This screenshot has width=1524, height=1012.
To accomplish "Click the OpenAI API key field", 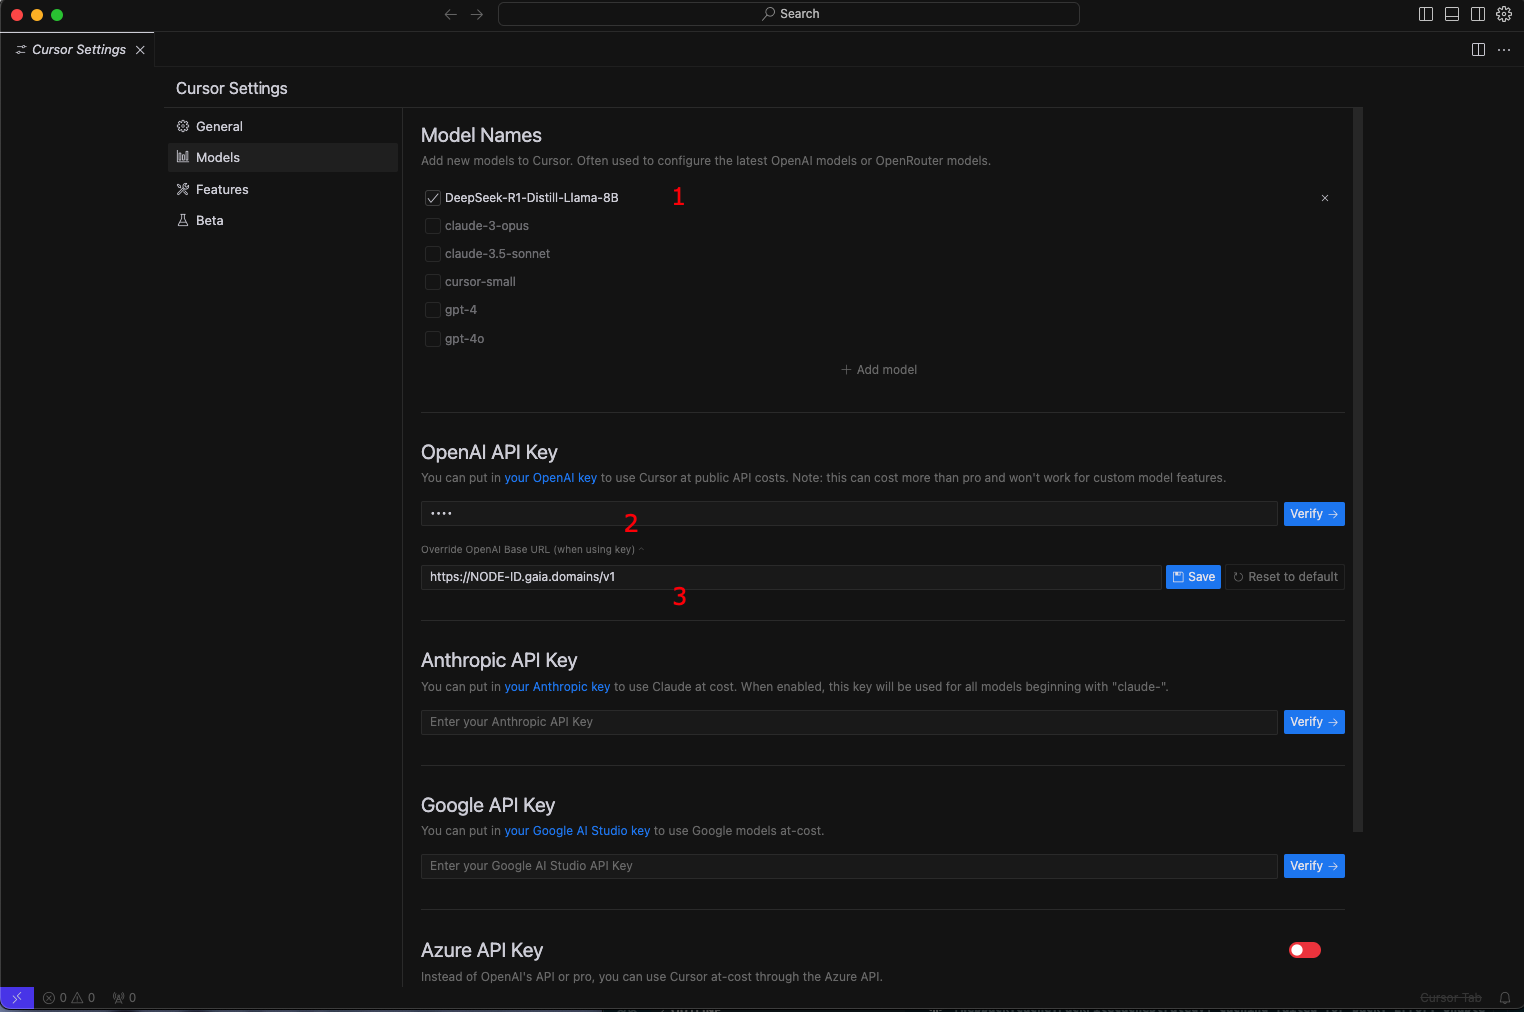I will pos(849,514).
